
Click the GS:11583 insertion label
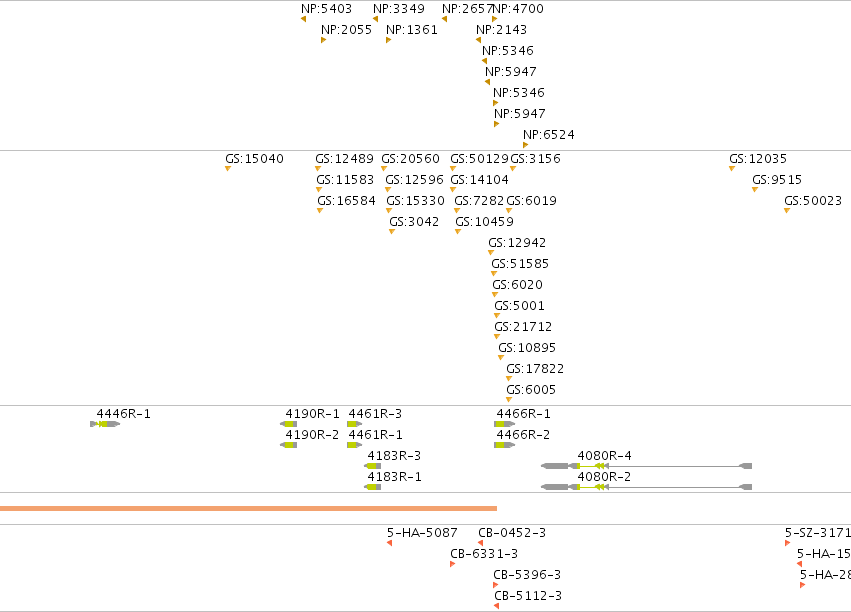pyautogui.click(x=345, y=180)
